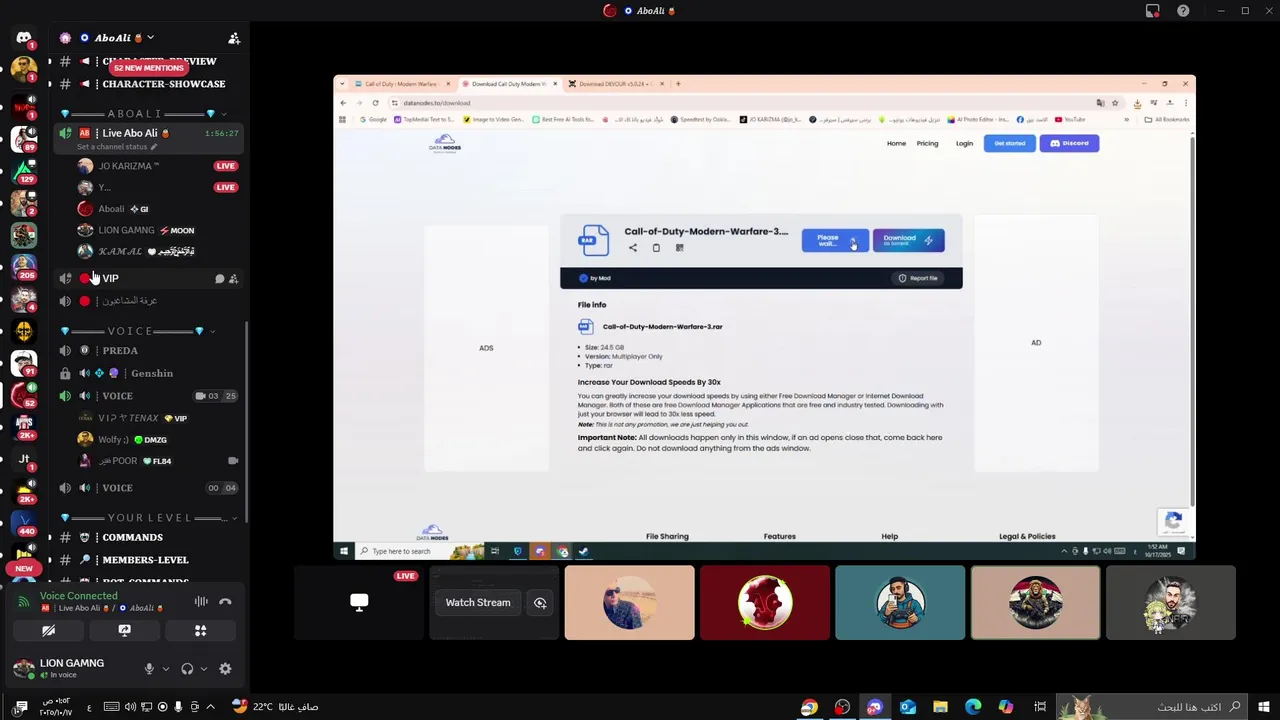The width and height of the screenshot is (1280, 720).
Task: Open microphone input options arrow
Action: point(166,669)
